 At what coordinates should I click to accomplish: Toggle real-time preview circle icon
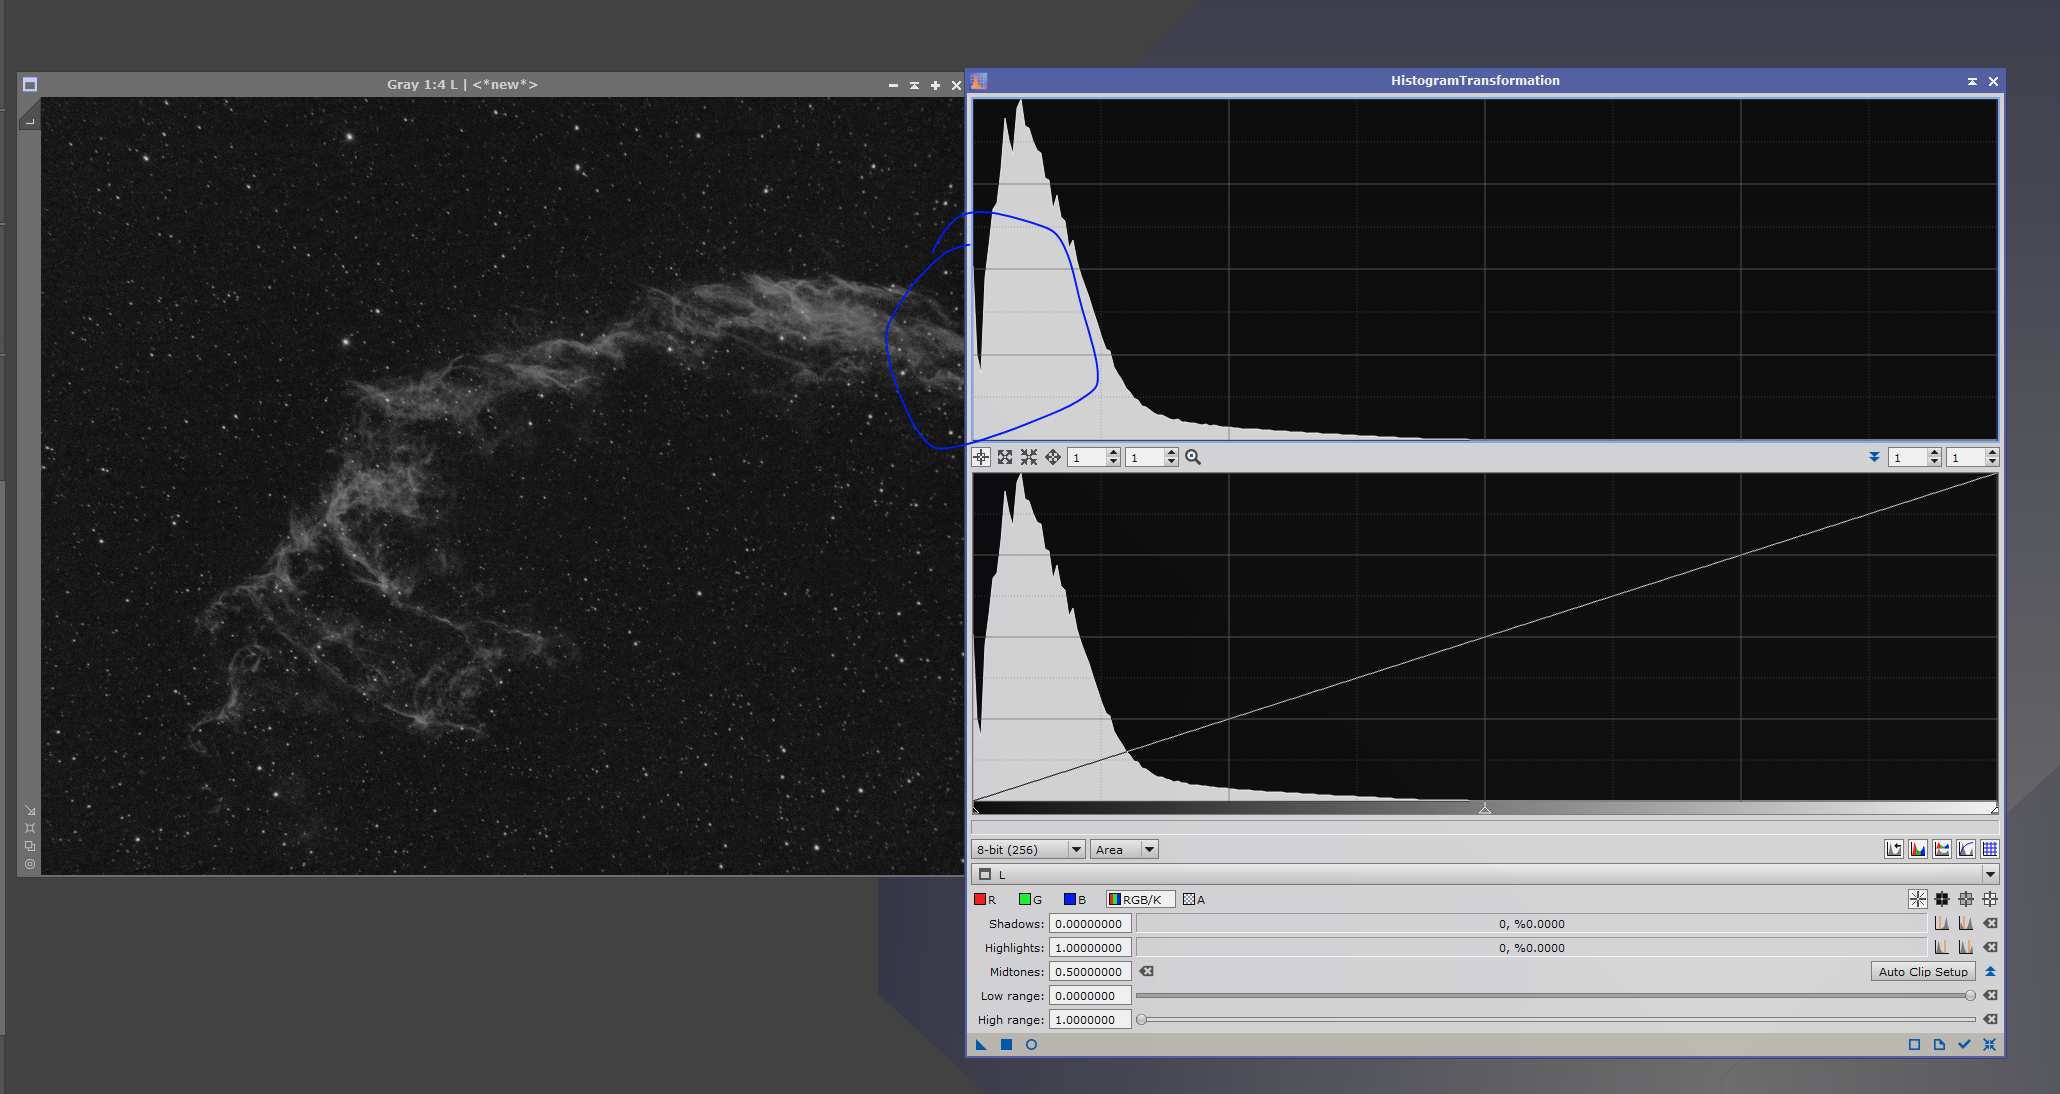[x=1031, y=1044]
